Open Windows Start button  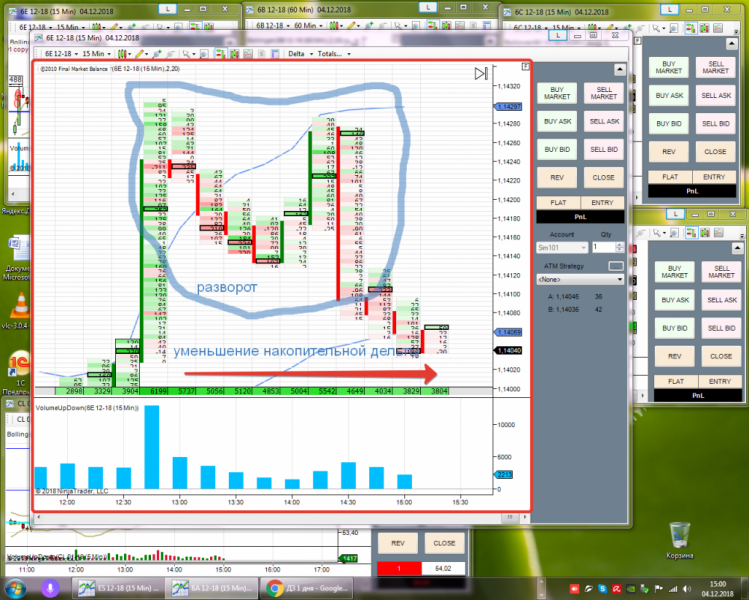point(15,588)
